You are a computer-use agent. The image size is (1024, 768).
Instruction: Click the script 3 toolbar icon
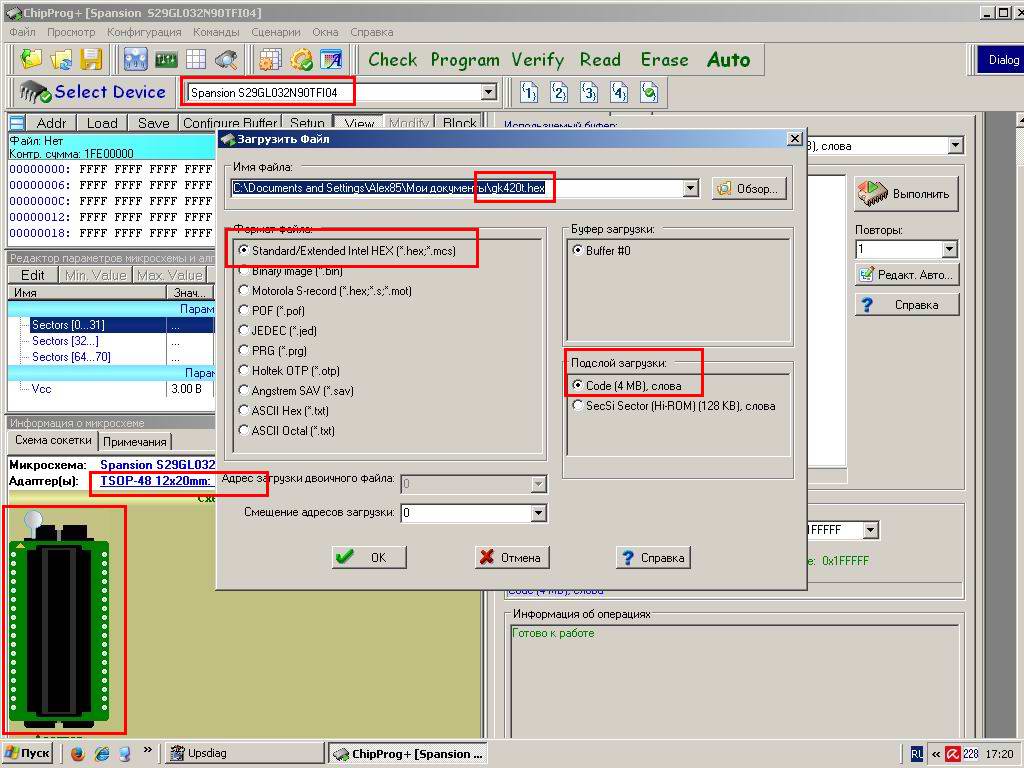tap(589, 92)
